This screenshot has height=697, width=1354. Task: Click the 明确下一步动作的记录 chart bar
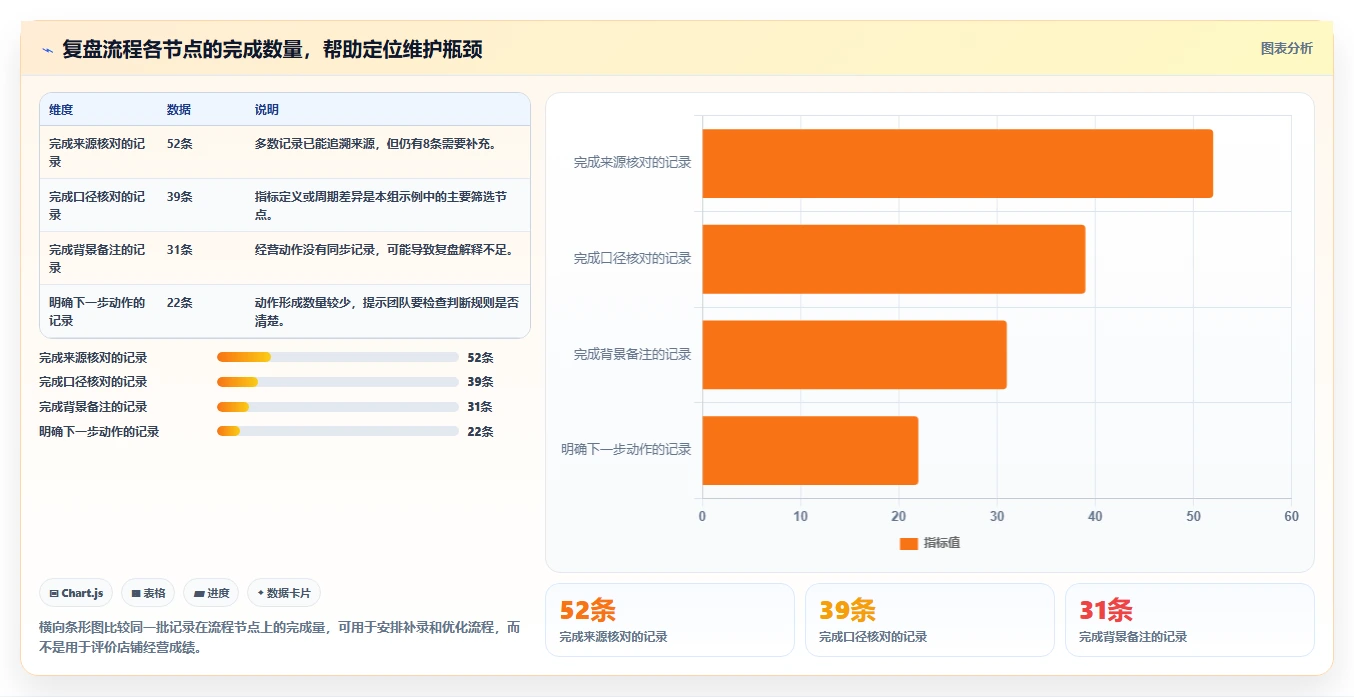(x=810, y=451)
